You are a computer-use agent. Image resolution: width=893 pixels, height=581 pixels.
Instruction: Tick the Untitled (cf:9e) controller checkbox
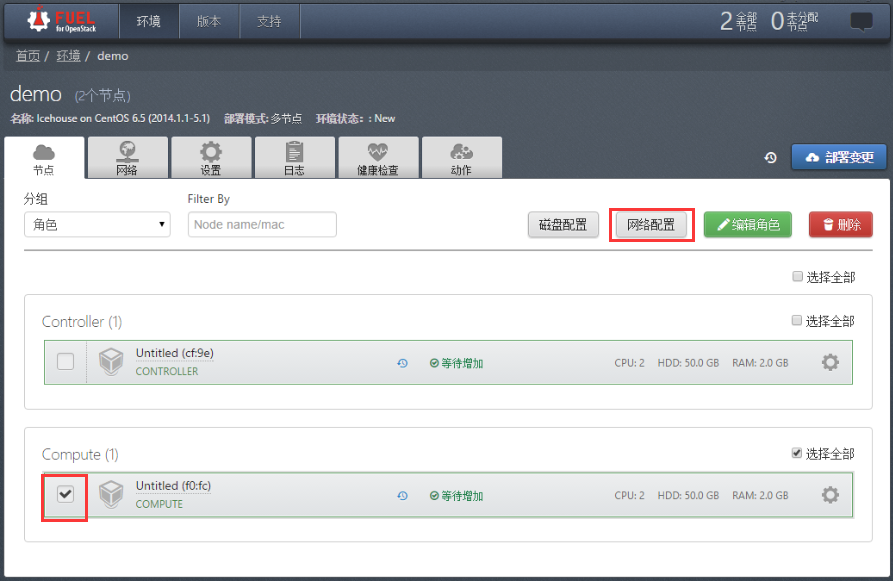[65, 361]
